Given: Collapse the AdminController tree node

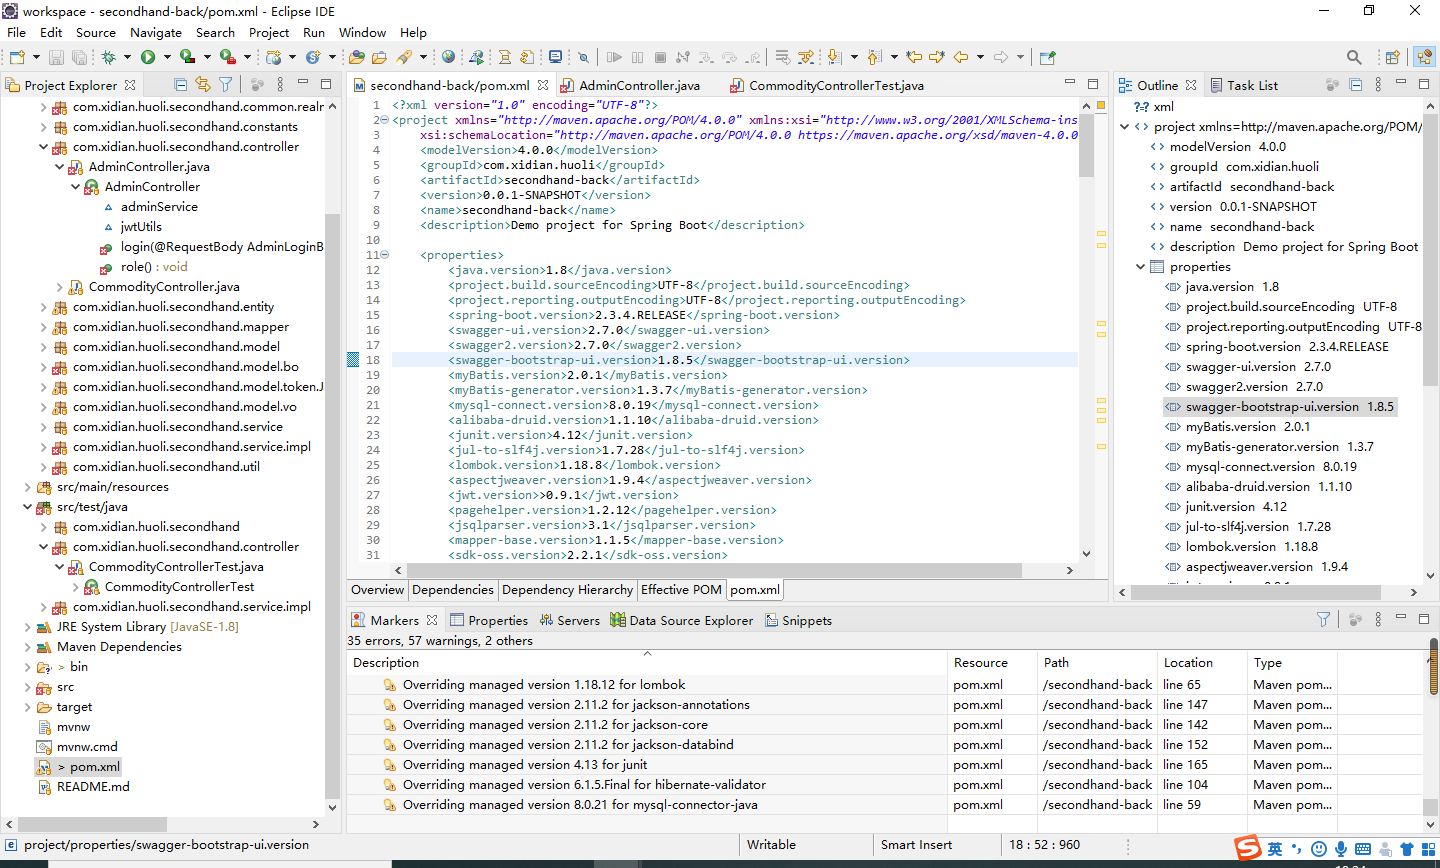Looking at the screenshot, I should point(75,186).
